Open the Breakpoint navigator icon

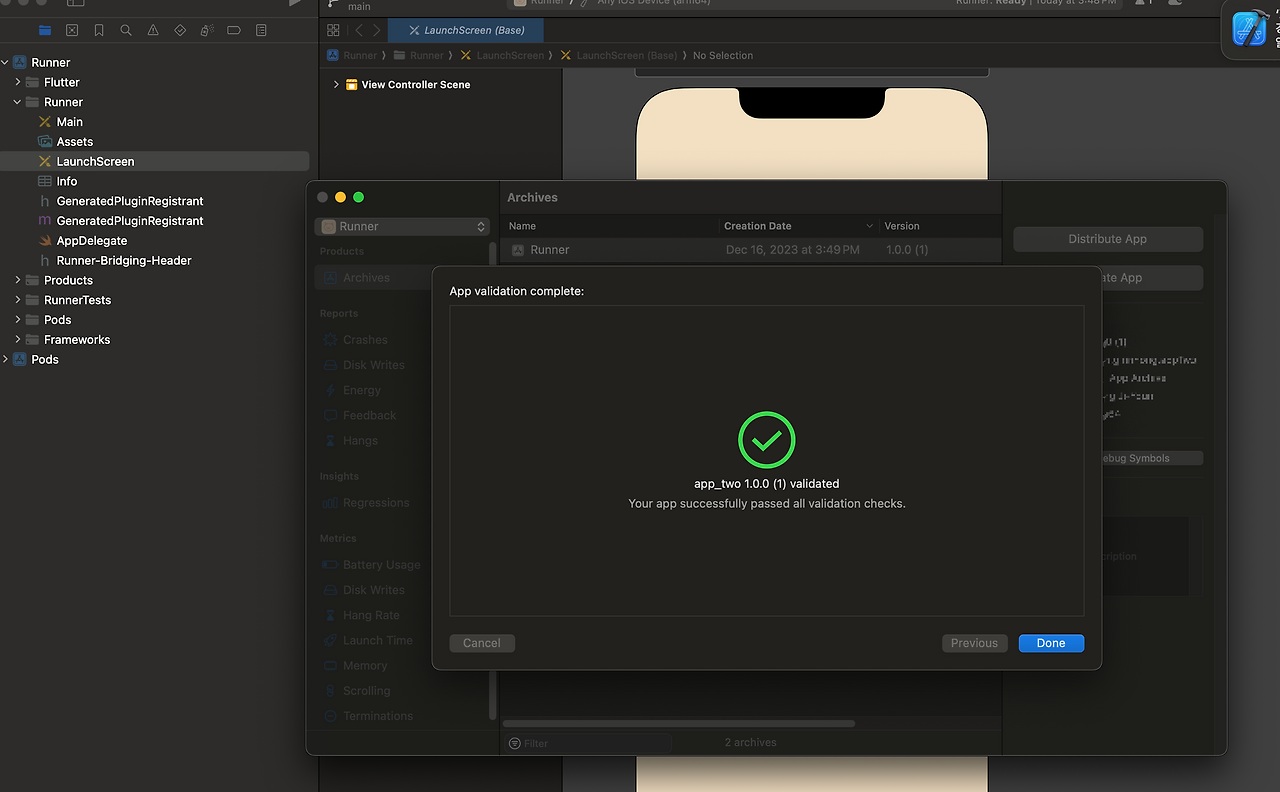click(x=234, y=31)
